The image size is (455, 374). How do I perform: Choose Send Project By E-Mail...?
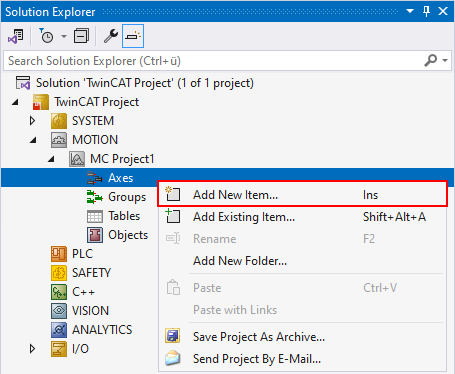tap(303, 359)
